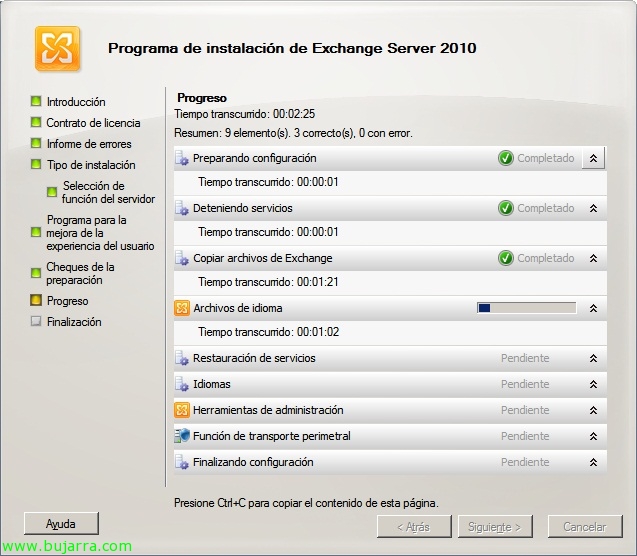Screen dimensions: 637x556
Task: Click the Exchange Server orange logo
Action: [57, 49]
